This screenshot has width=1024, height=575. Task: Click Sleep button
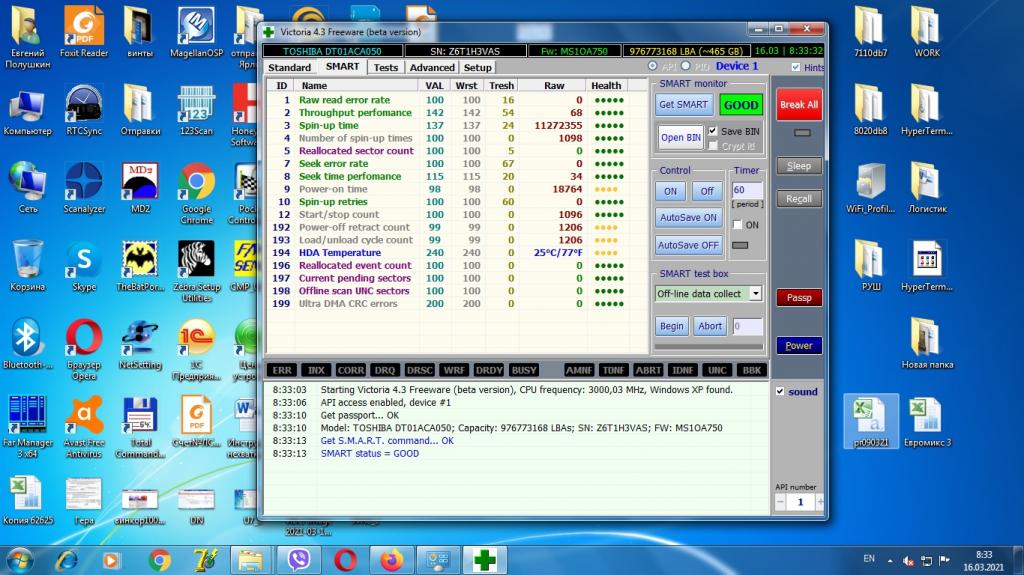click(799, 166)
